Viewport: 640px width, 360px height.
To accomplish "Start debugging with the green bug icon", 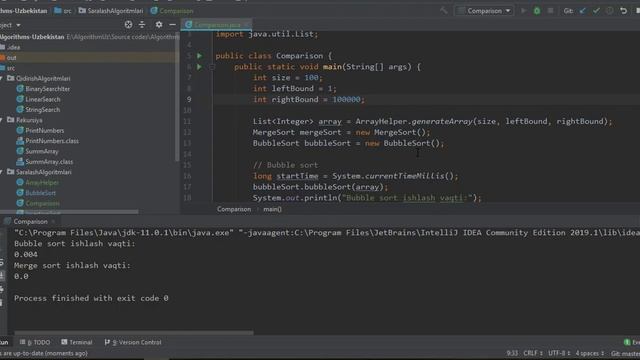I will coord(537,11).
